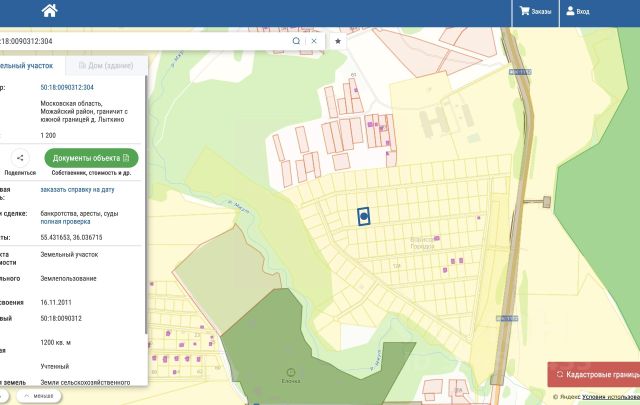Switch to the Земельный участок tab
Image resolution: width=640 pixels, height=405 pixels.
(27, 65)
